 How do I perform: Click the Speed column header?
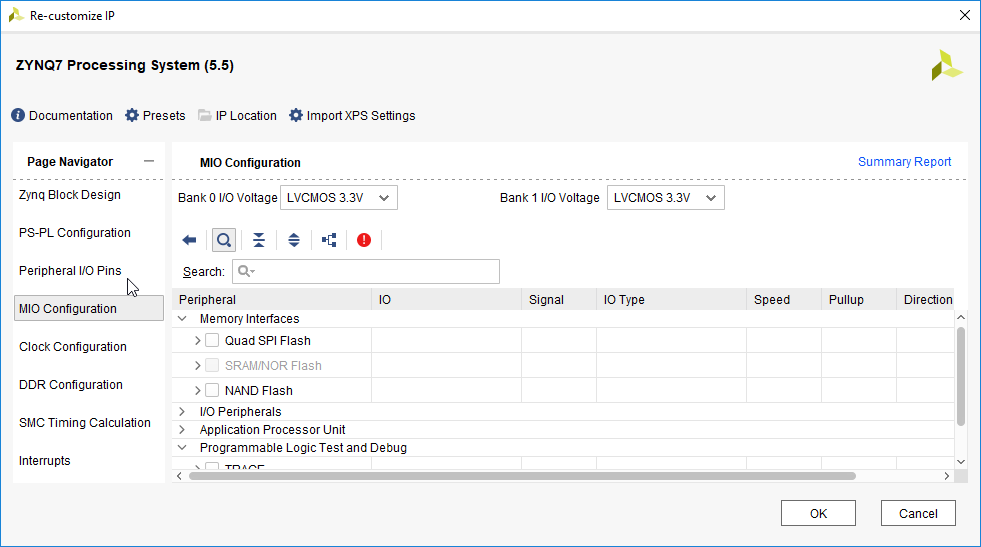tap(785, 300)
